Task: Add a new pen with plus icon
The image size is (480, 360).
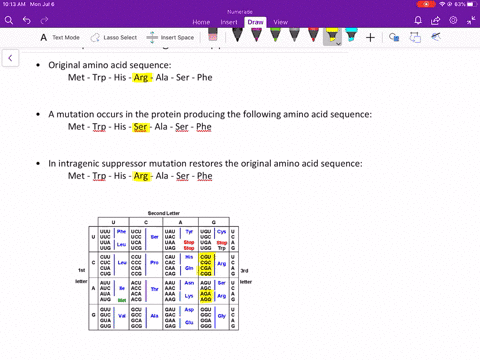Action: pos(370,37)
